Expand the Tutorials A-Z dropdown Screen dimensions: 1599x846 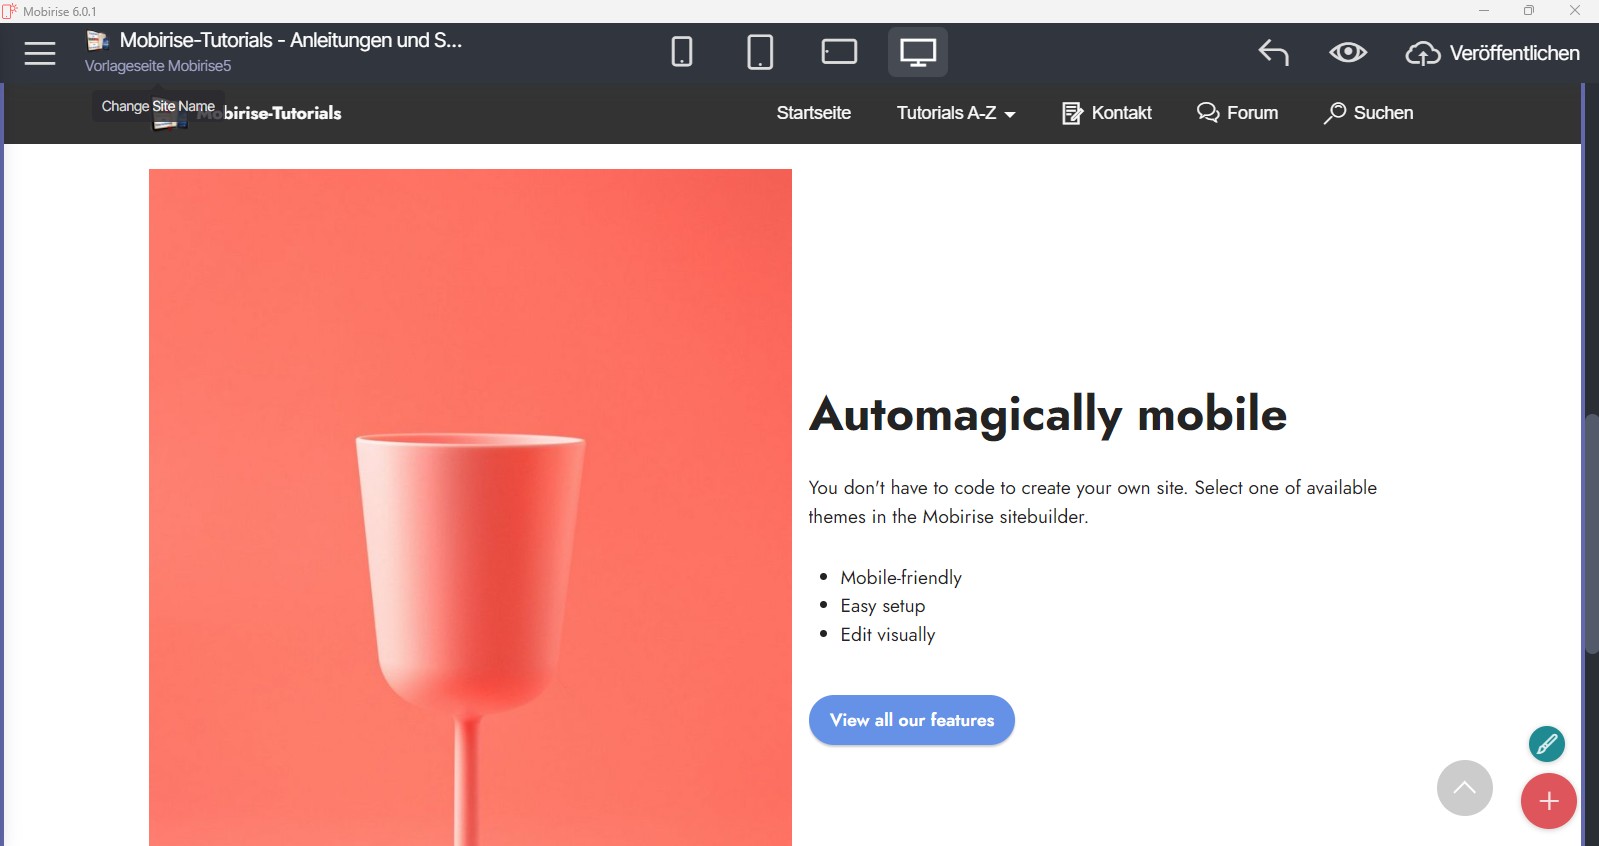click(x=955, y=113)
